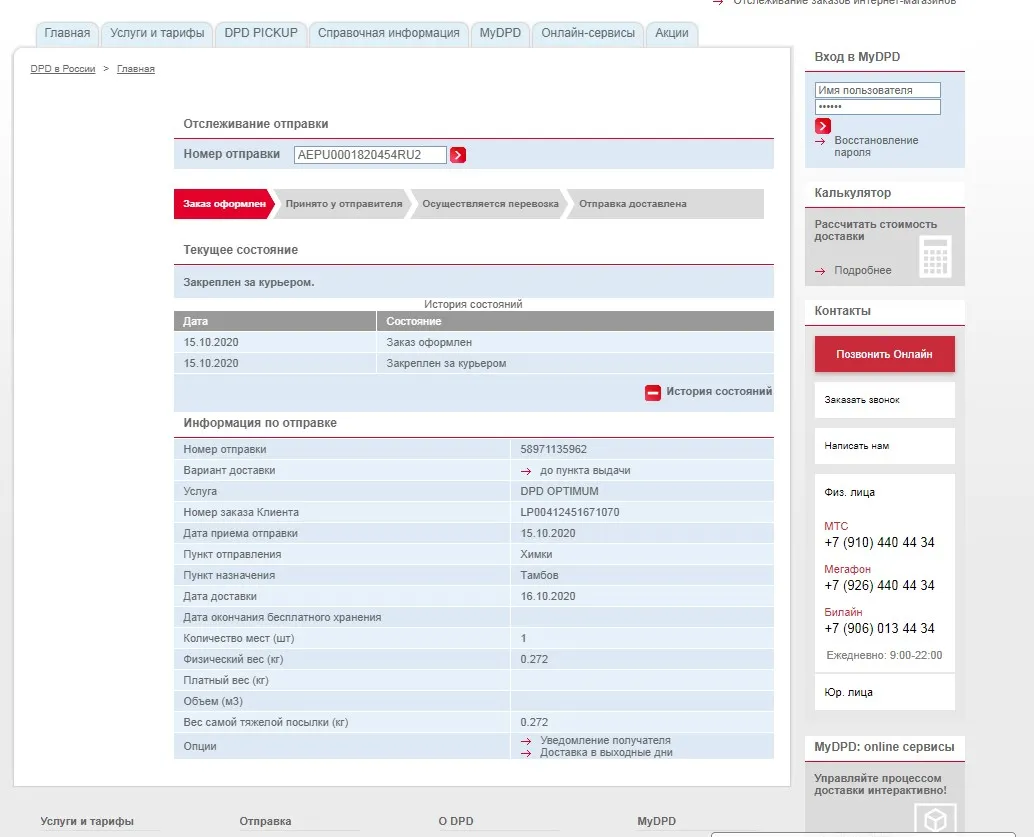Viewport: 1034px width, 837px height.
Task: Click footer heading О DPD
Action: [456, 821]
